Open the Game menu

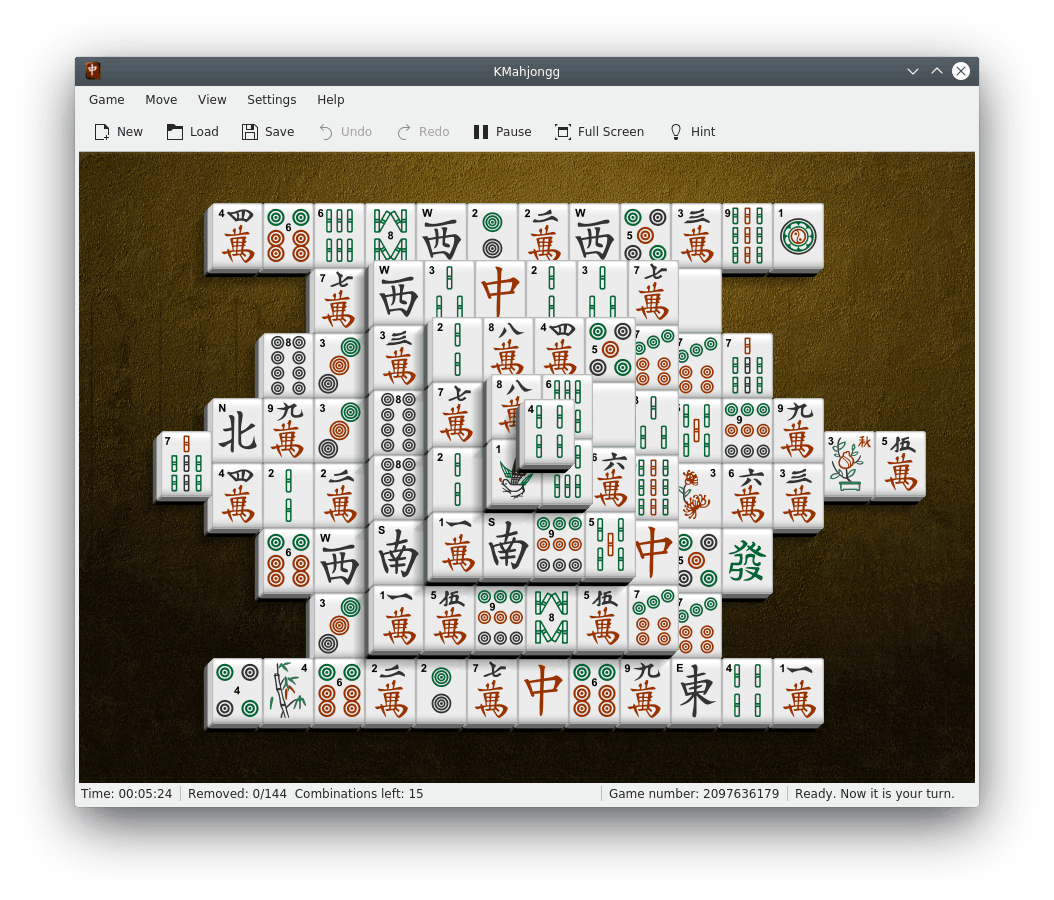click(x=107, y=99)
